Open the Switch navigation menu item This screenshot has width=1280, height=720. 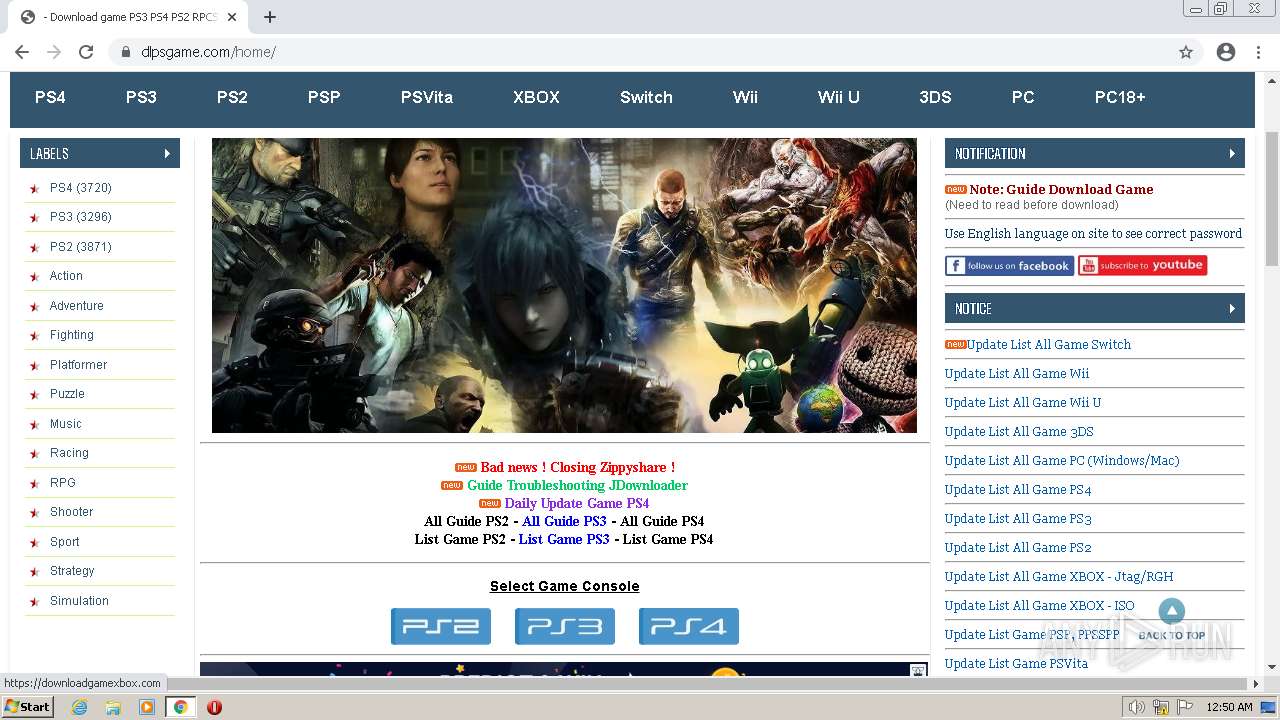tap(646, 97)
